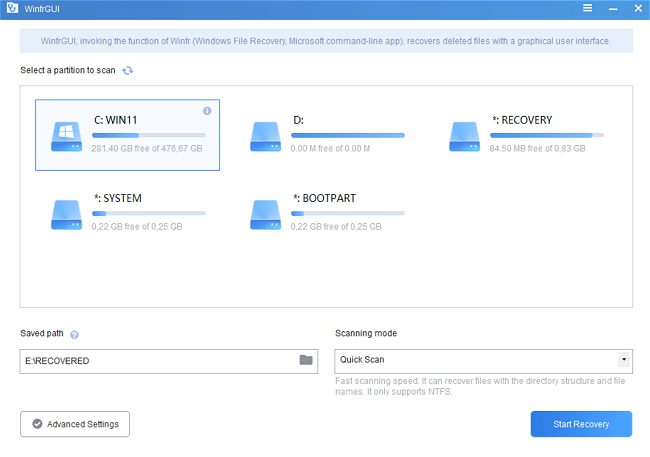The width and height of the screenshot is (650, 457).
Task: Minimize the WinfrGUI window
Action: [613, 9]
